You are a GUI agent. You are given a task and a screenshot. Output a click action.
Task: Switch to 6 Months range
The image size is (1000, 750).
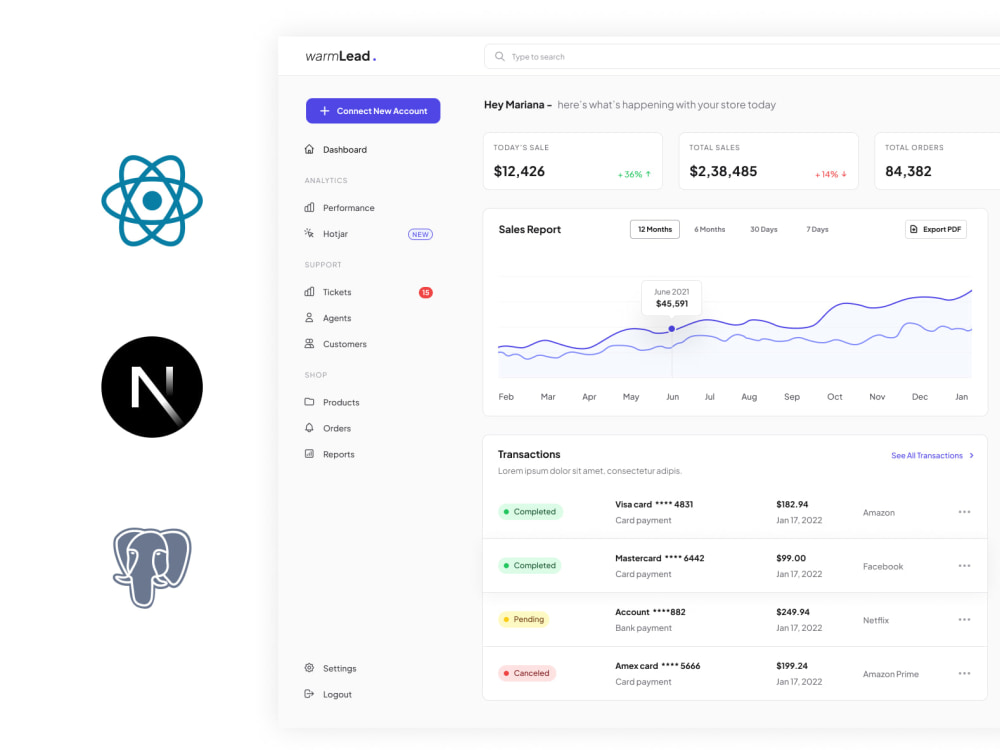pyautogui.click(x=709, y=230)
